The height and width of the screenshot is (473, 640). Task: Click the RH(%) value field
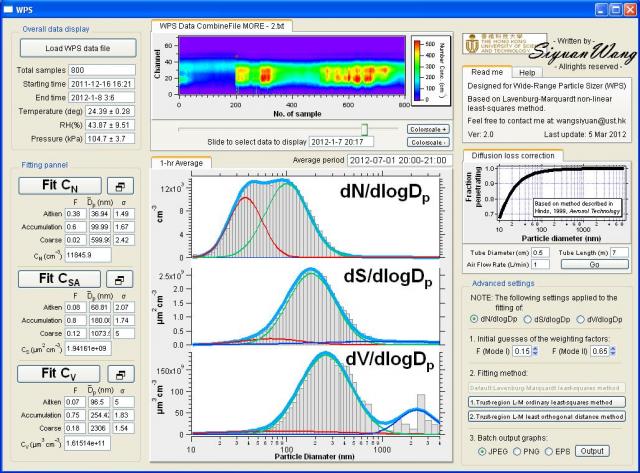click(x=110, y=125)
